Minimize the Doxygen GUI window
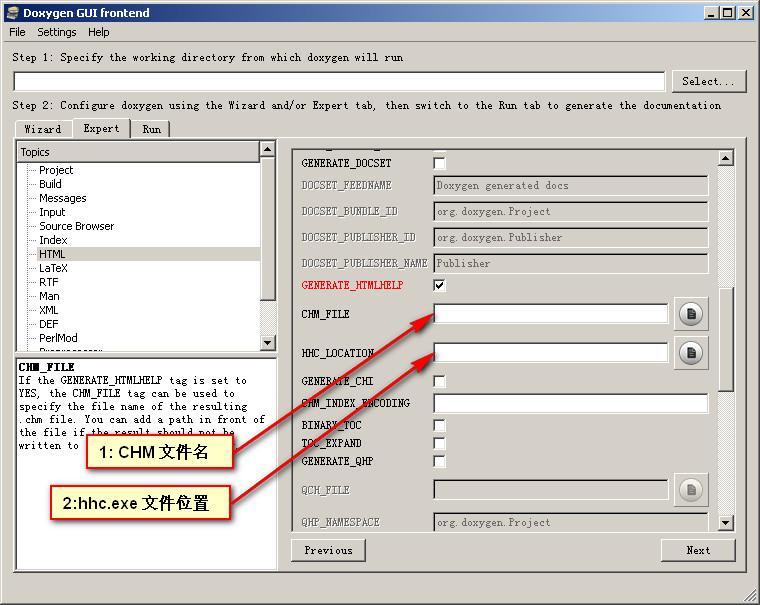760x605 pixels. click(711, 13)
